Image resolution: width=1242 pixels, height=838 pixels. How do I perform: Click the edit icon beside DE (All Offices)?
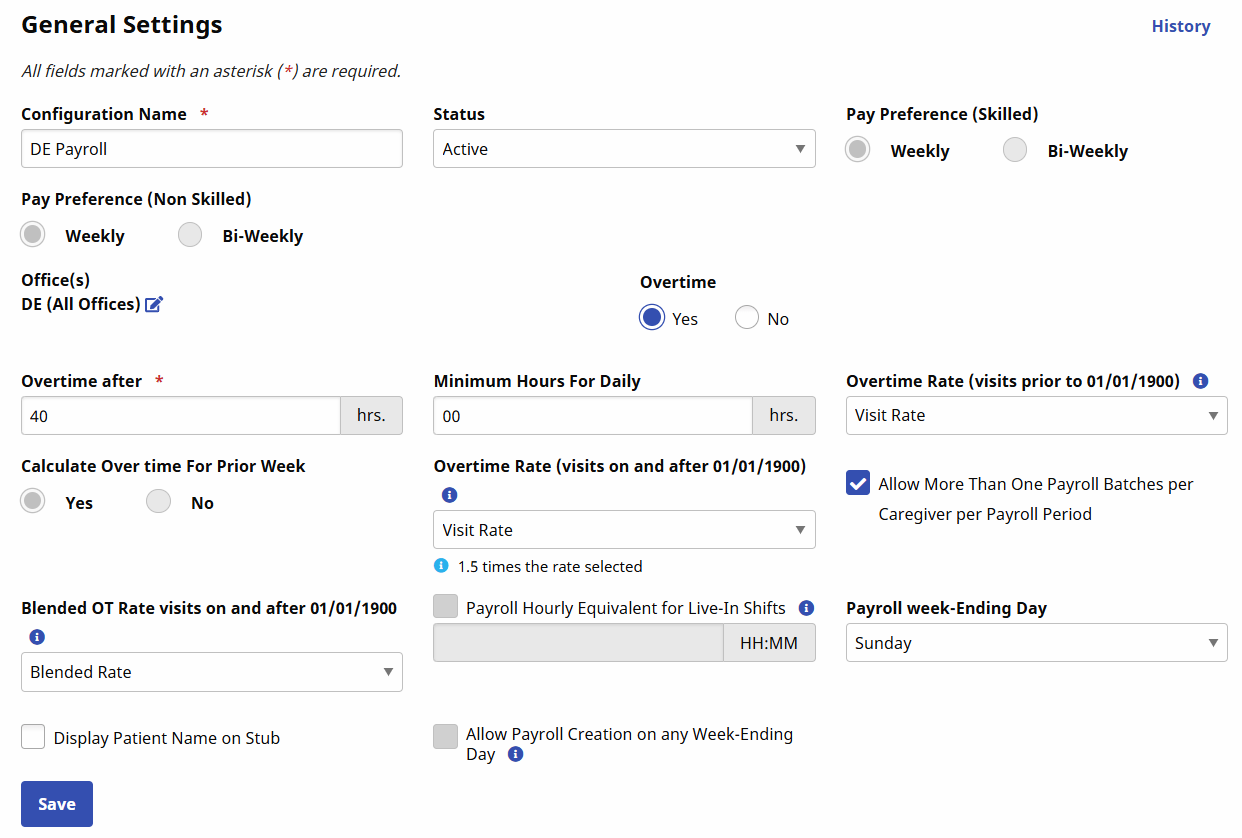[154, 305]
